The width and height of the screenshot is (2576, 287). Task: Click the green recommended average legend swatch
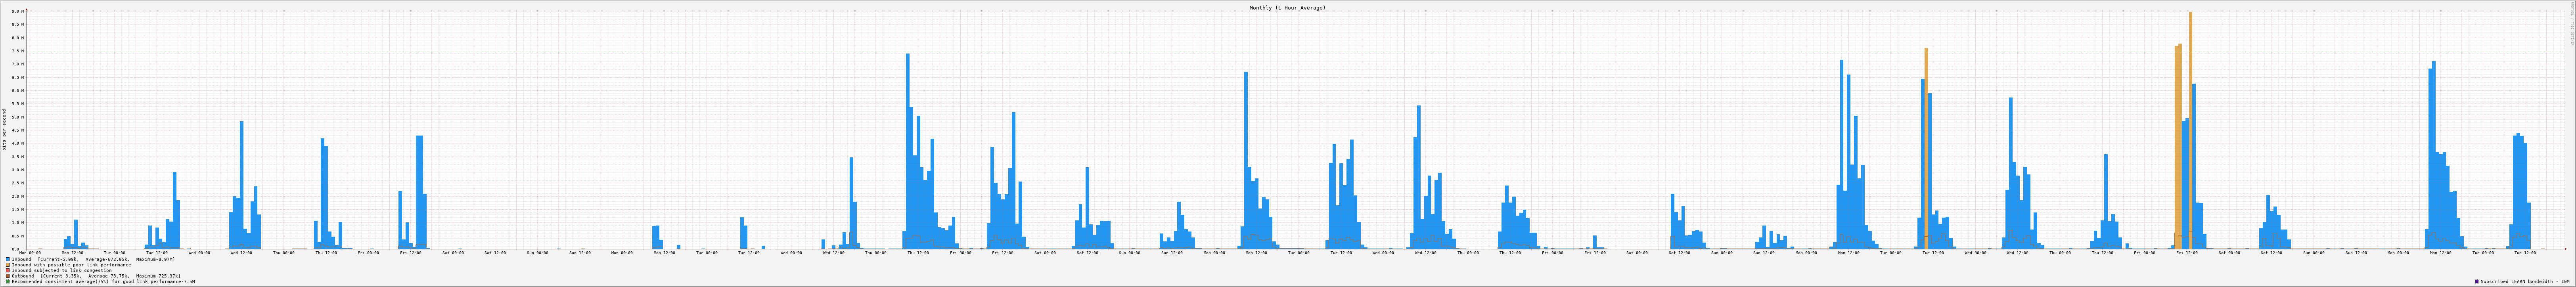click(x=8, y=282)
